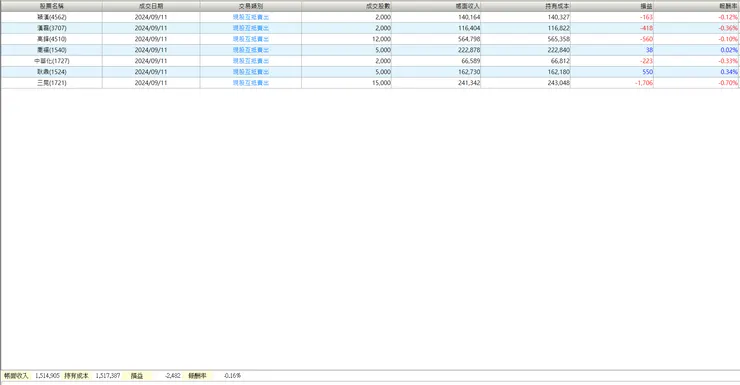This screenshot has width=740, height=385.
Task: Open trade-type link in the 1721 row
Action: [x=251, y=83]
